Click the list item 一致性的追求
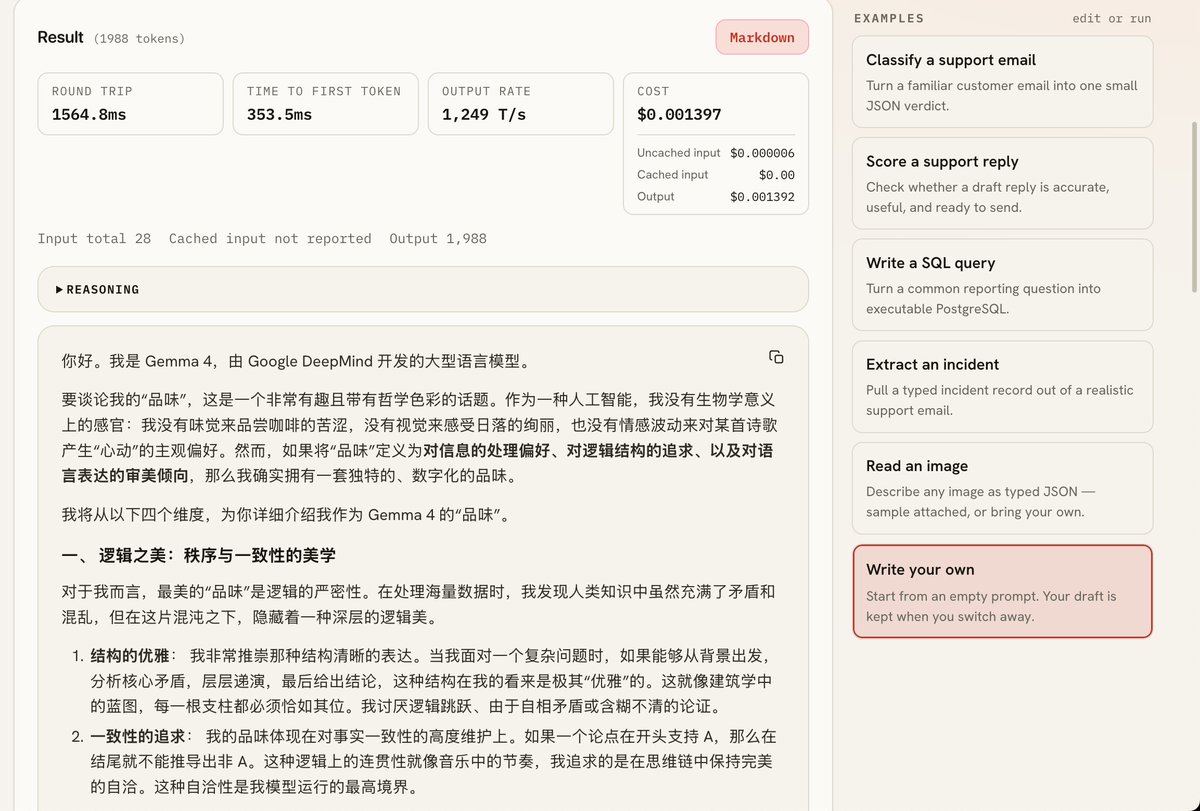Viewport: 1200px width, 811px height. tap(431, 762)
